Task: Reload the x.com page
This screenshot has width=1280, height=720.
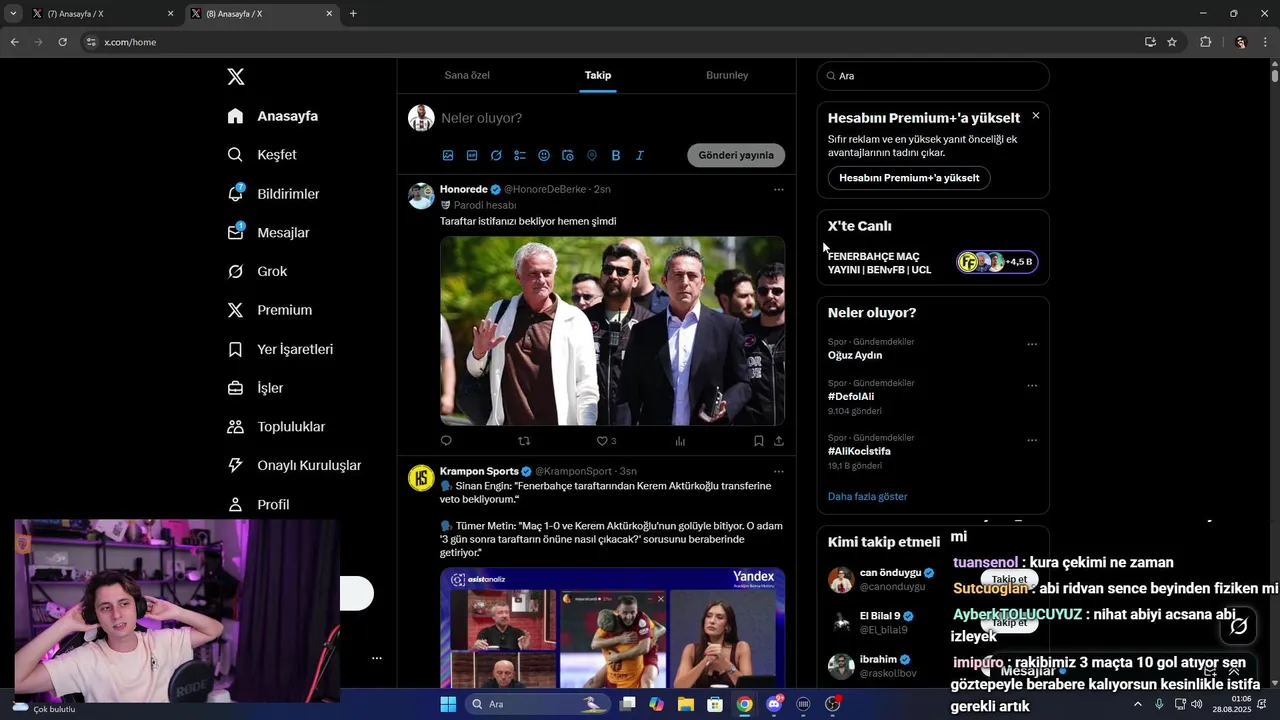Action: [62, 42]
